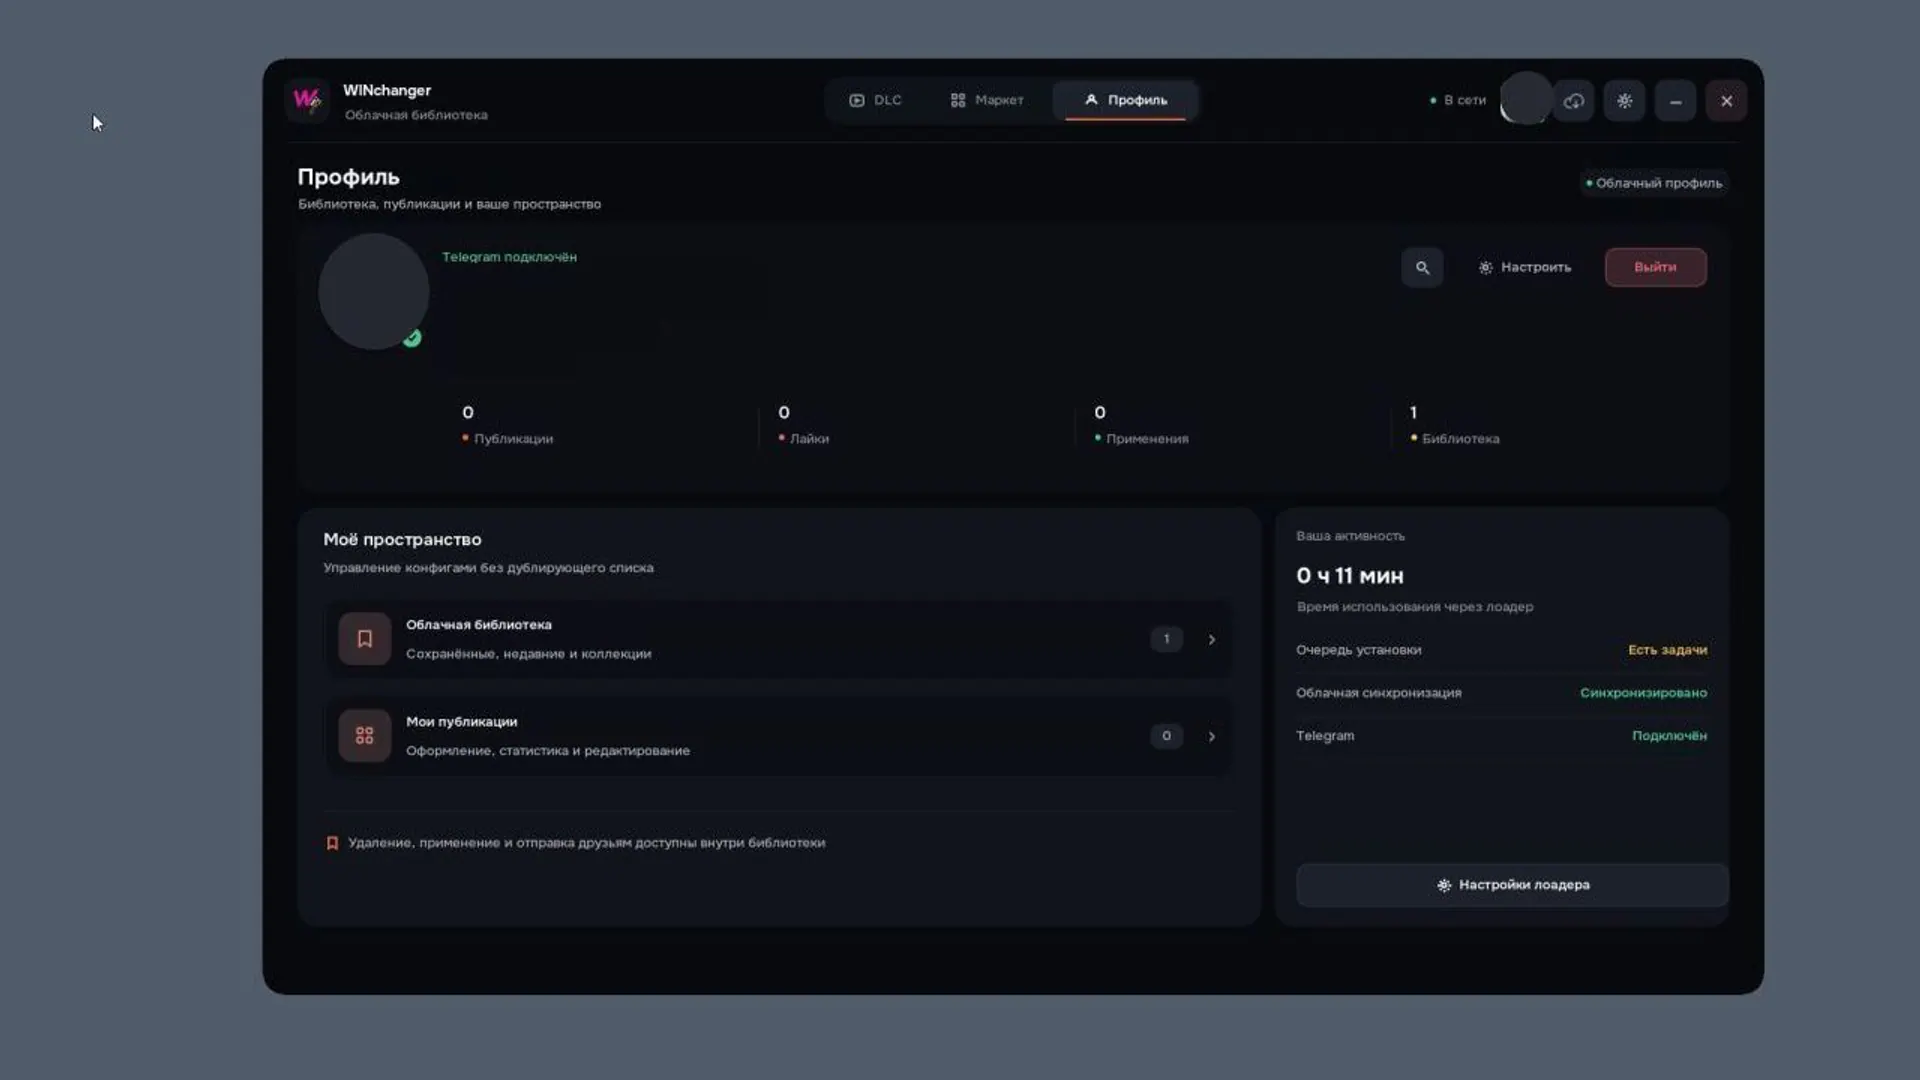Click the Очередь установки label

click(x=1358, y=650)
